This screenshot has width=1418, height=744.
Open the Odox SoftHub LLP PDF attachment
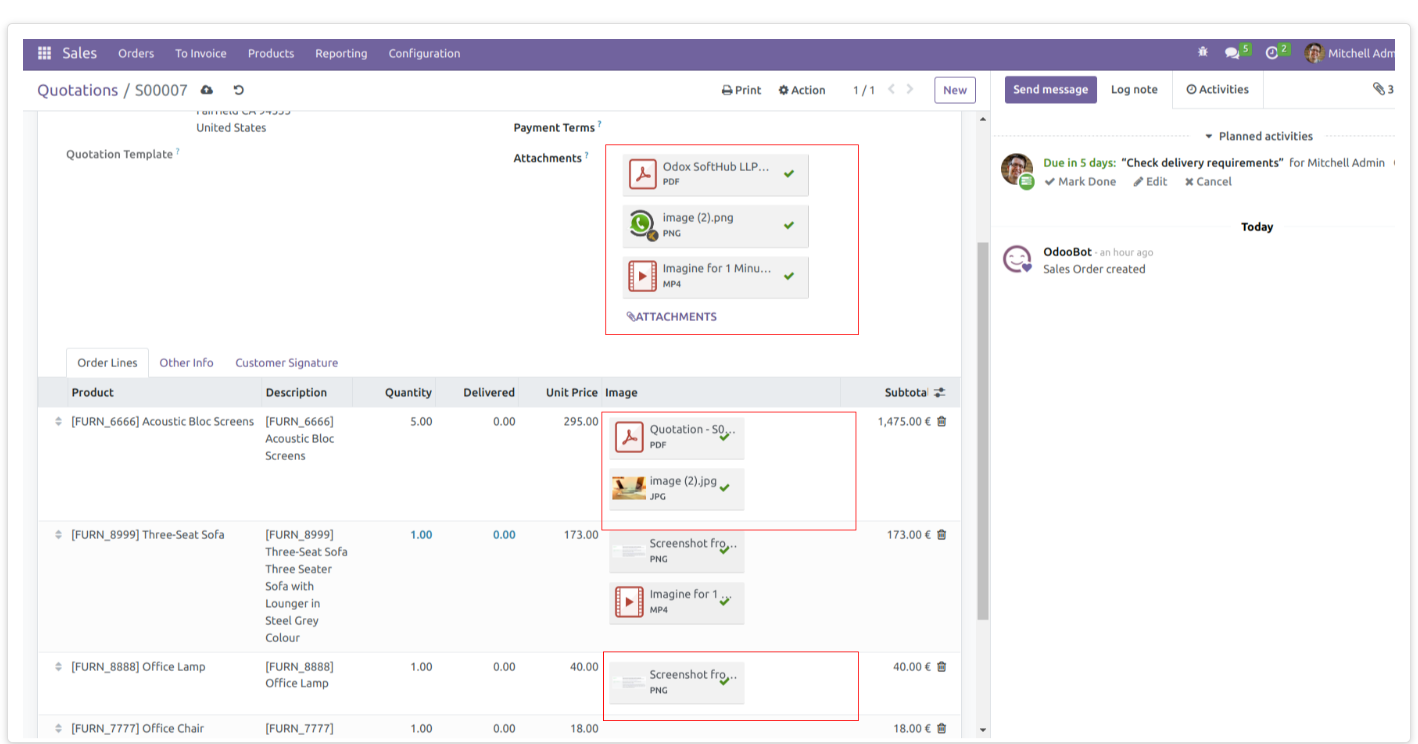point(716,174)
